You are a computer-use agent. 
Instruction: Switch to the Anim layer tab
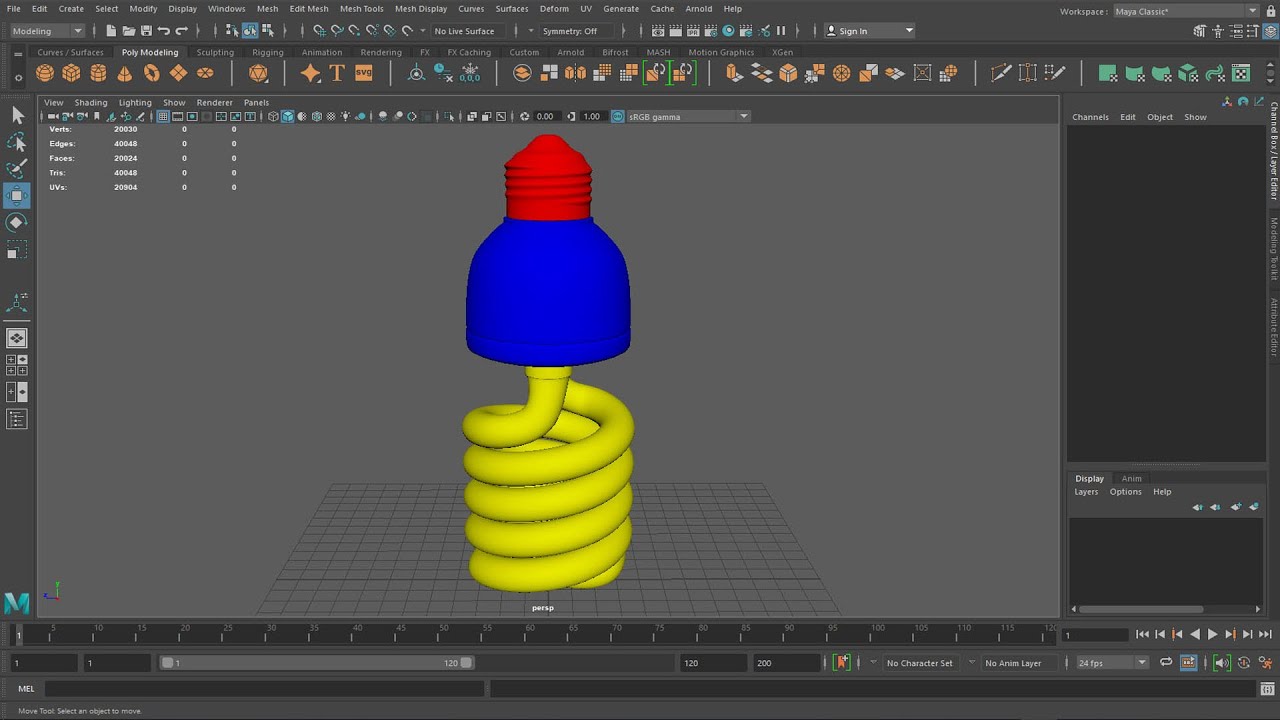point(1131,478)
